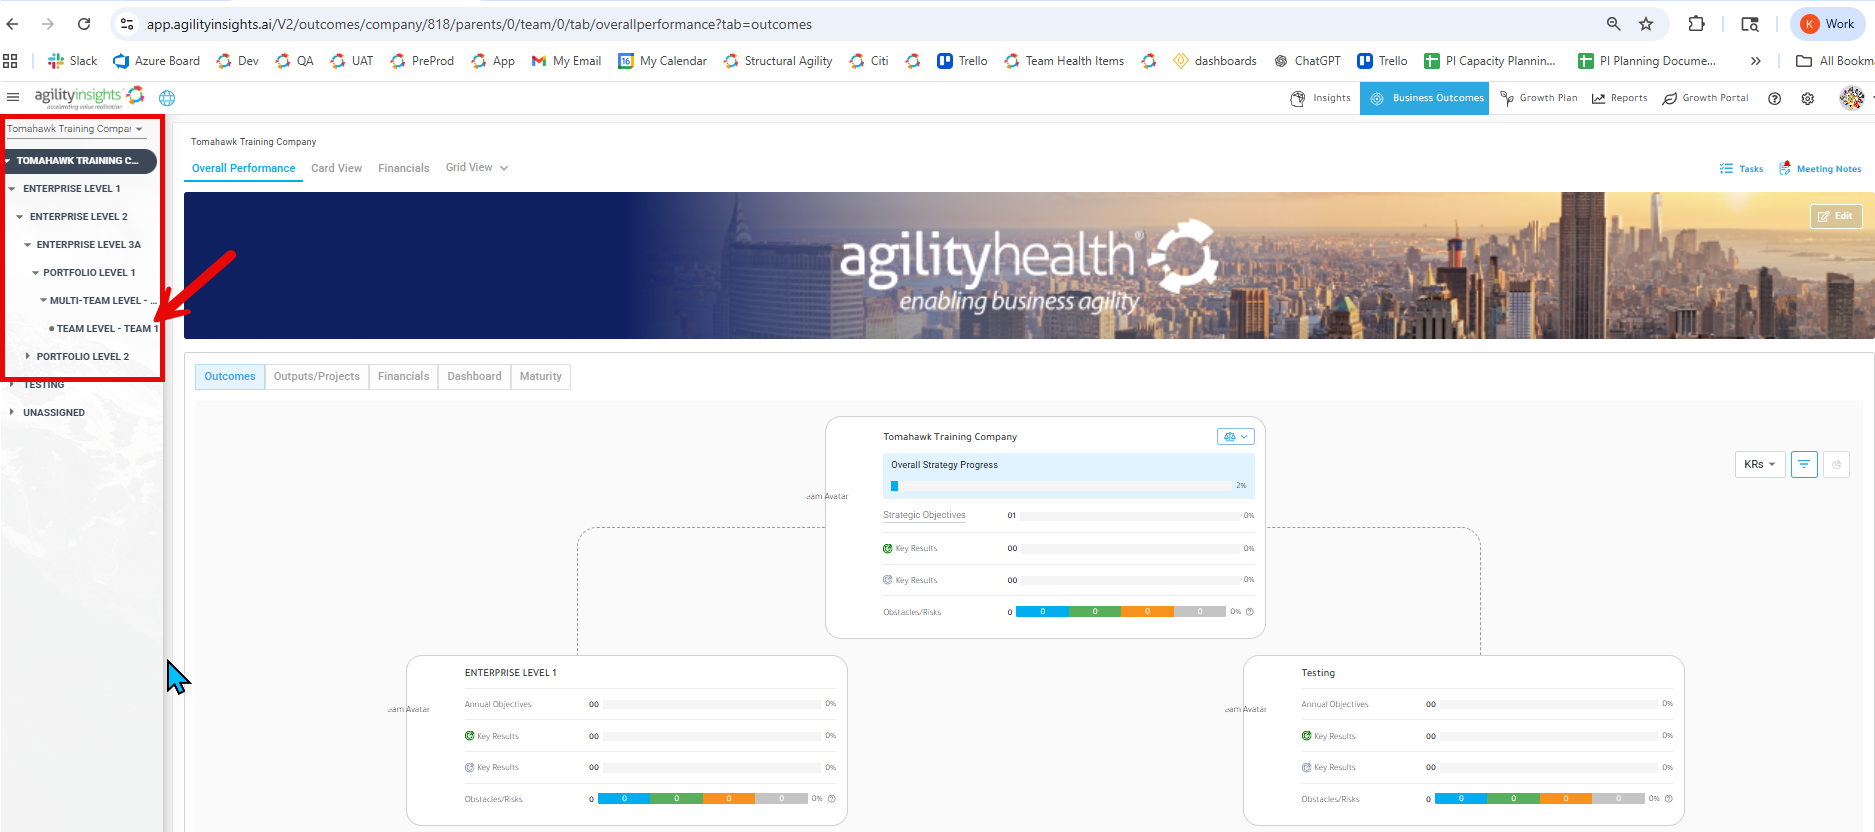Select PORTFOLIO LEVEL 1 in the tree
The height and width of the screenshot is (832, 1875).
click(x=89, y=272)
